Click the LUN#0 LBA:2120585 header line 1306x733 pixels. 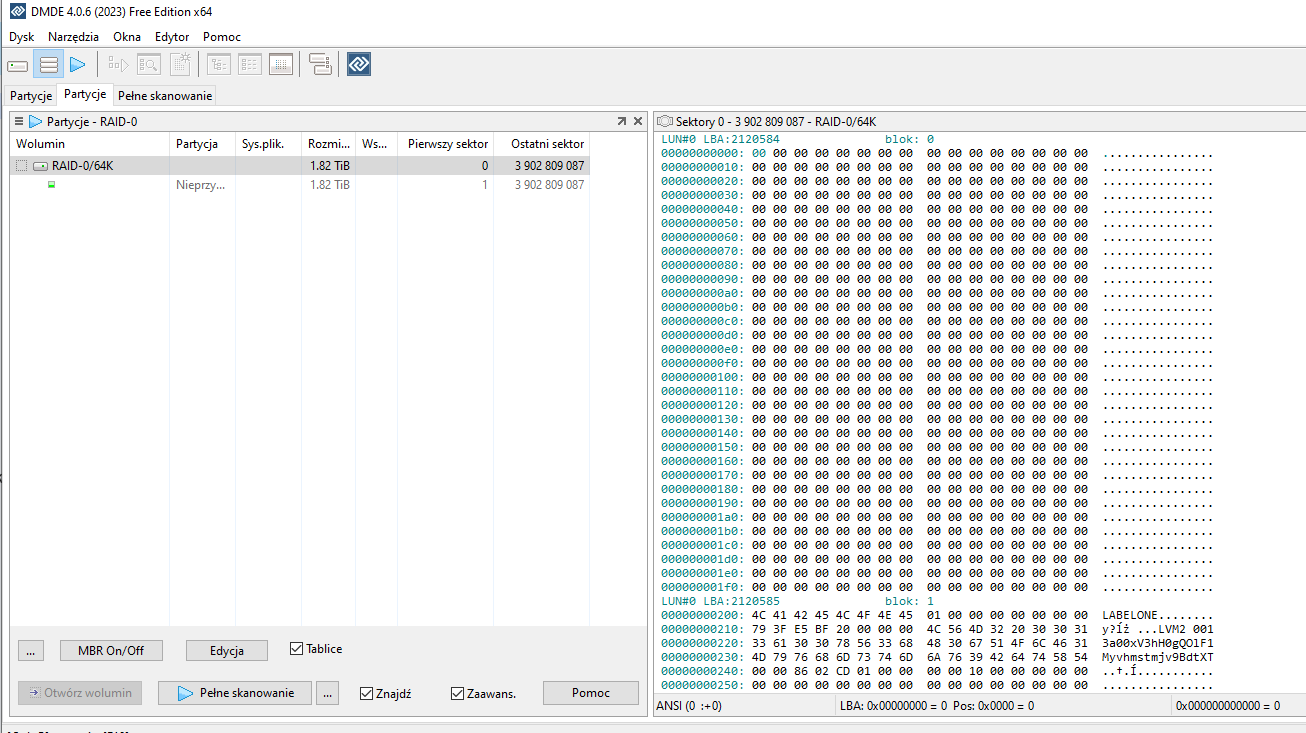(720, 601)
